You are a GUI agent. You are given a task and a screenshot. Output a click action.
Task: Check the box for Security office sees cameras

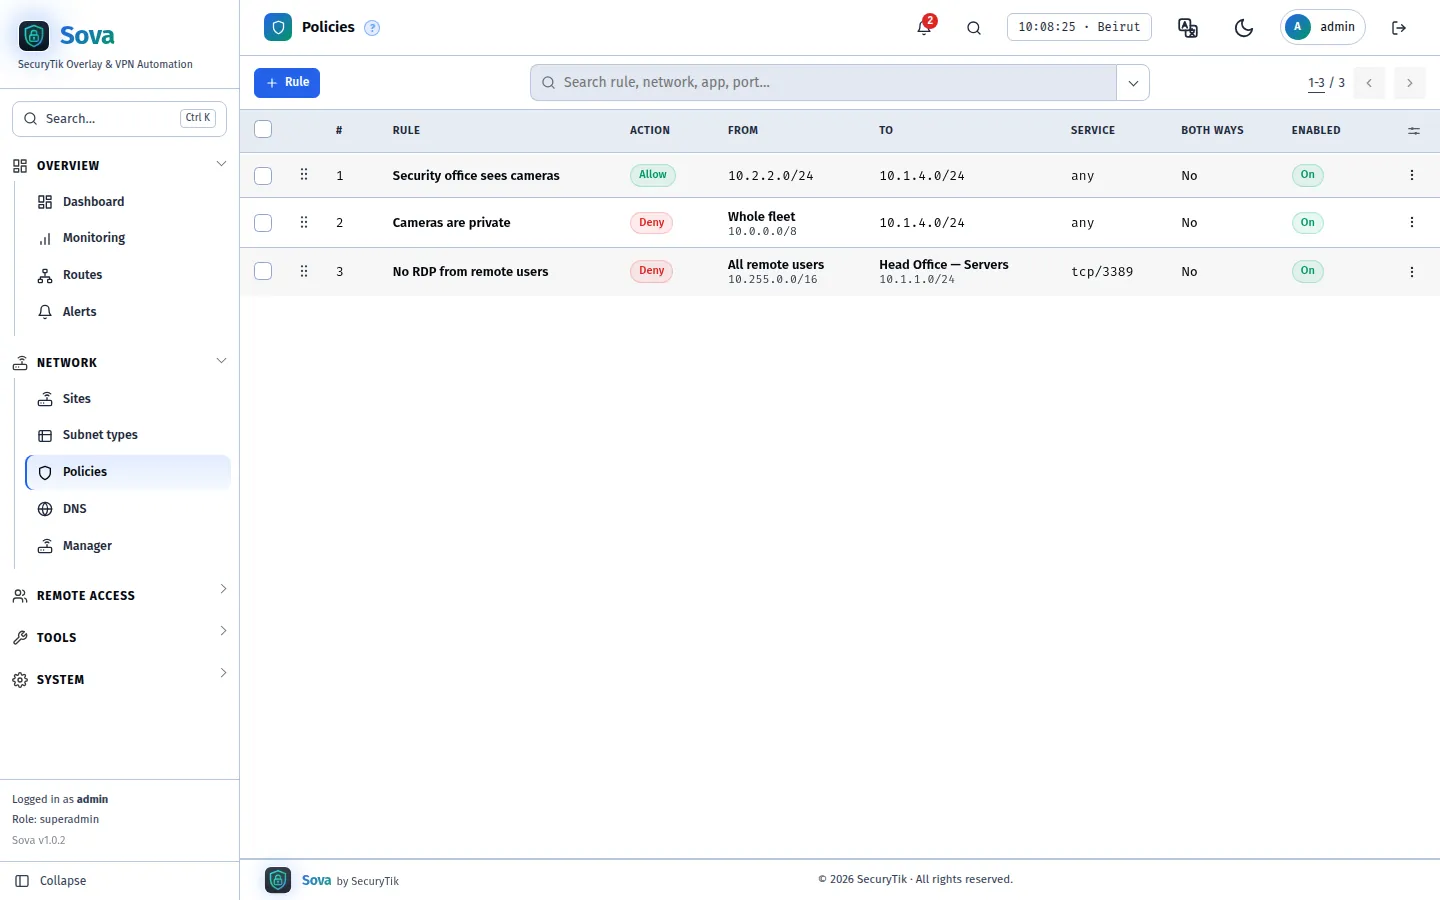tap(263, 176)
